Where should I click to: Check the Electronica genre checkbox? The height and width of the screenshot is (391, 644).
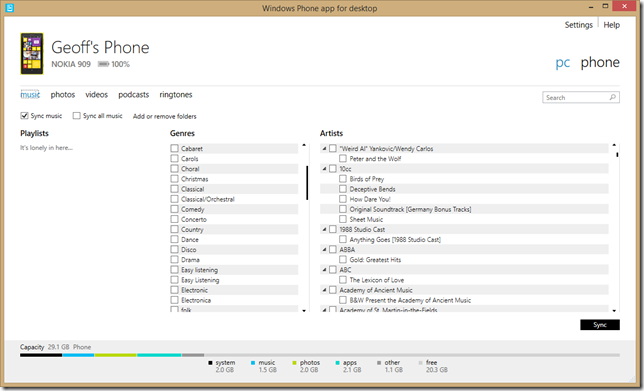[x=175, y=300]
